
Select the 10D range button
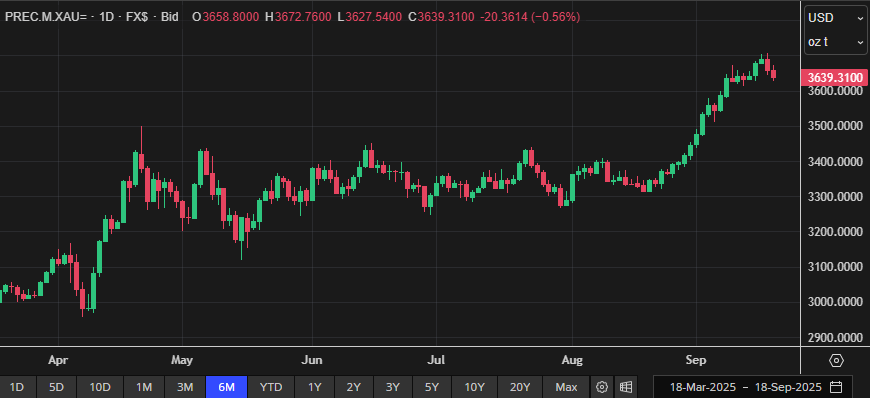tap(100, 387)
